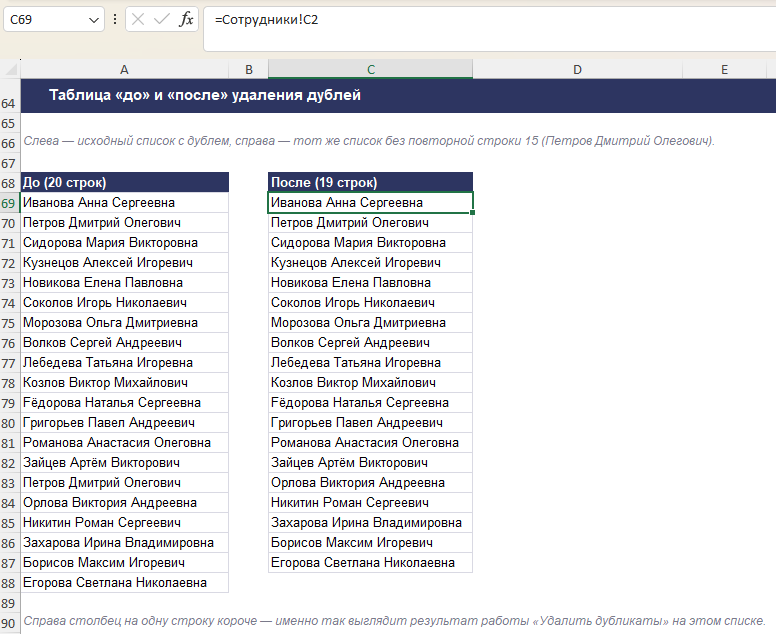Click title 'Таблица «до» и «после» удаления дублей'
The image size is (776, 634).
[204, 95]
